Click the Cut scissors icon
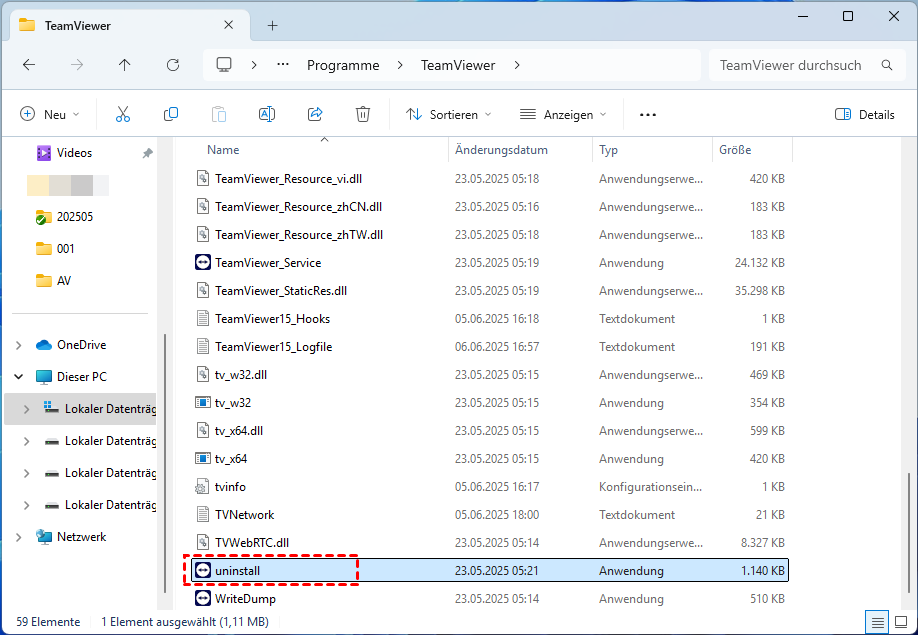This screenshot has height=635, width=918. [x=123, y=115]
